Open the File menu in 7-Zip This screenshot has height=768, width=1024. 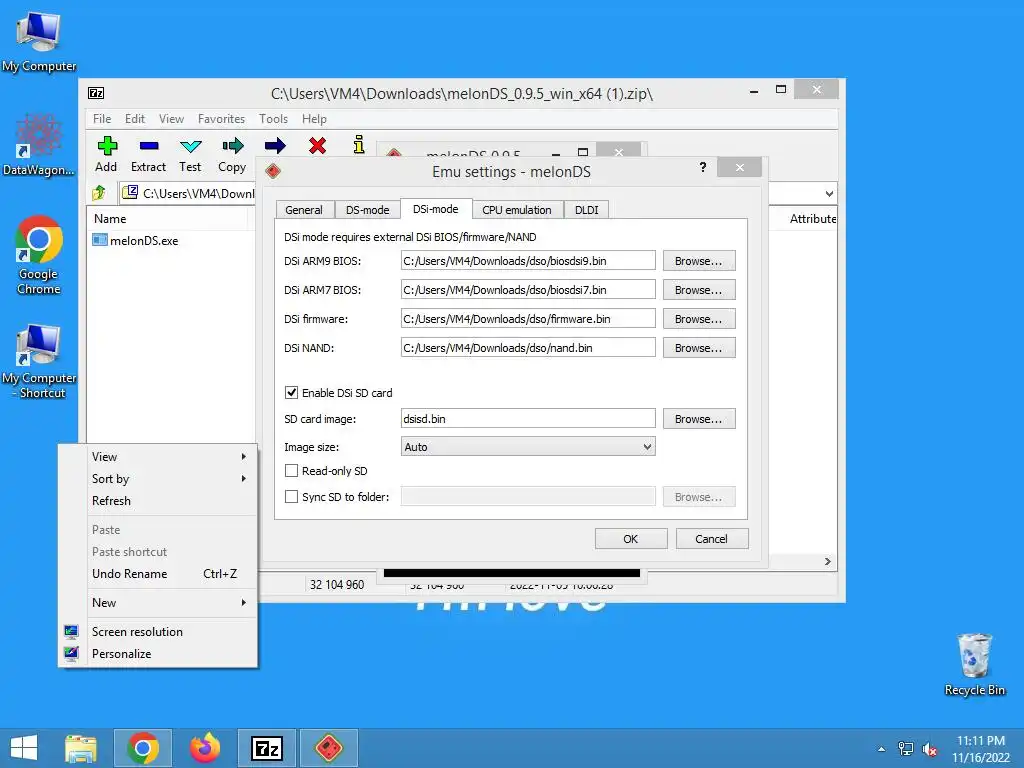pyautogui.click(x=102, y=119)
